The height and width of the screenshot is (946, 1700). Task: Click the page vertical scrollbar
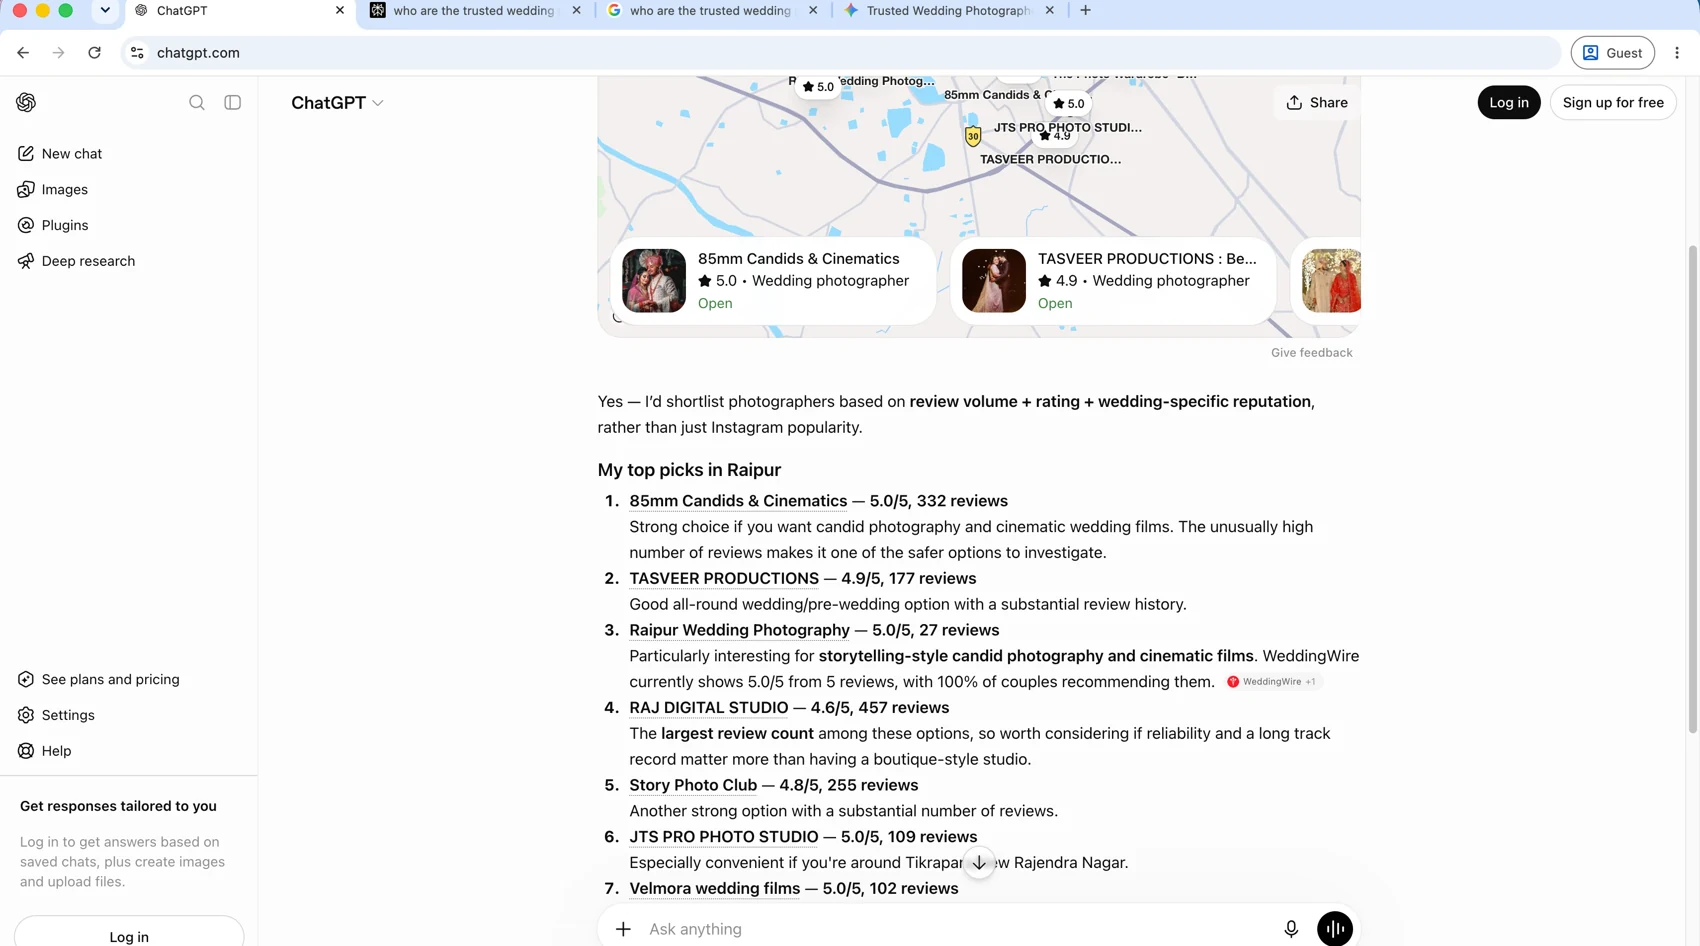click(1692, 490)
